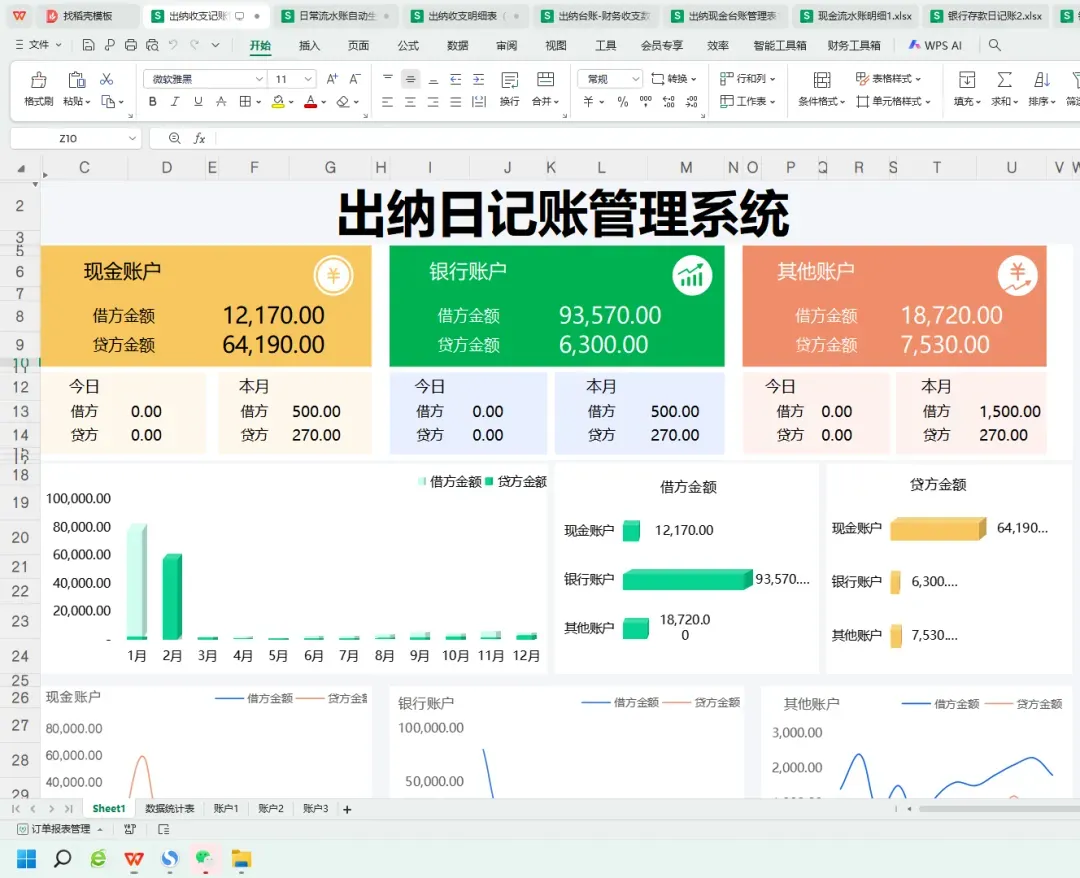Click the WPS AI button
This screenshot has height=878, width=1080.
point(935,45)
